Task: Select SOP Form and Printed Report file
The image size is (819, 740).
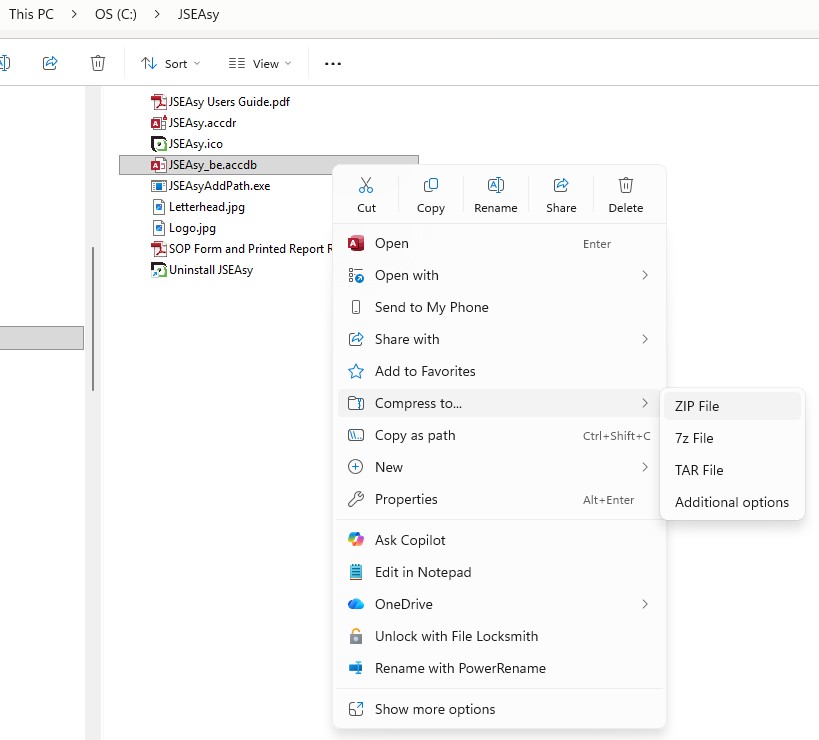Action: pos(251,249)
